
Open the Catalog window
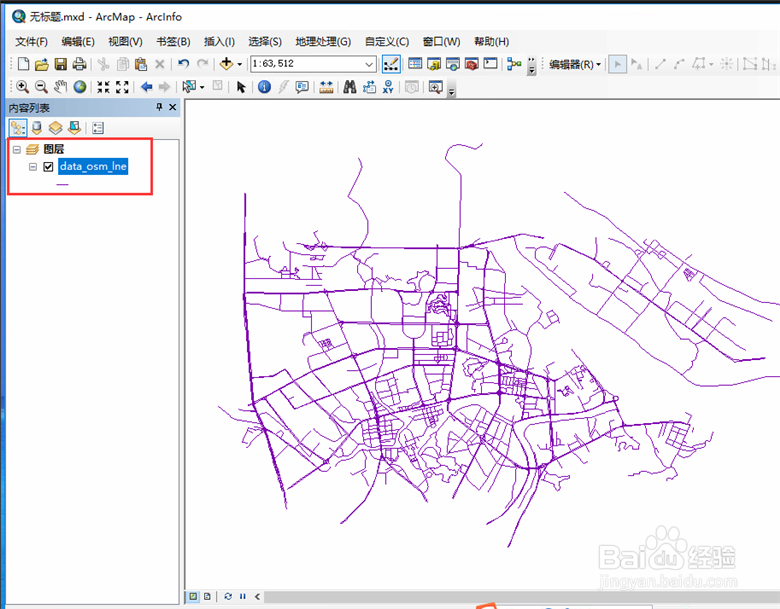pos(434,64)
